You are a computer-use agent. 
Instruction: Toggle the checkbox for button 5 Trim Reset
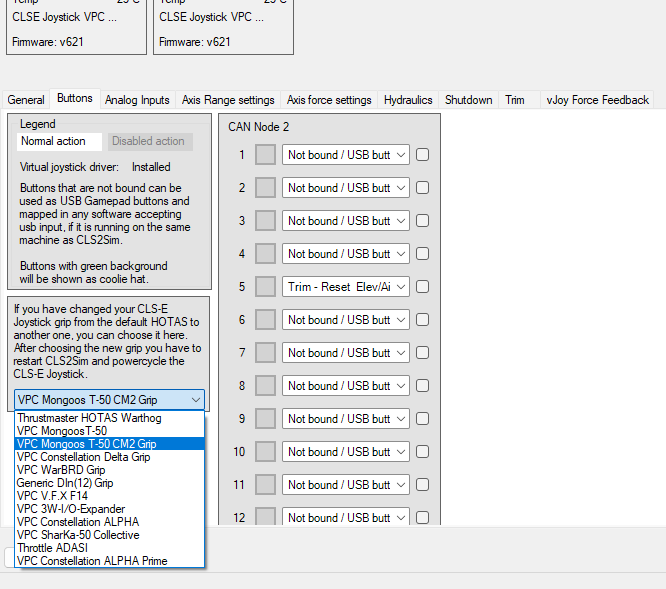[x=422, y=287]
